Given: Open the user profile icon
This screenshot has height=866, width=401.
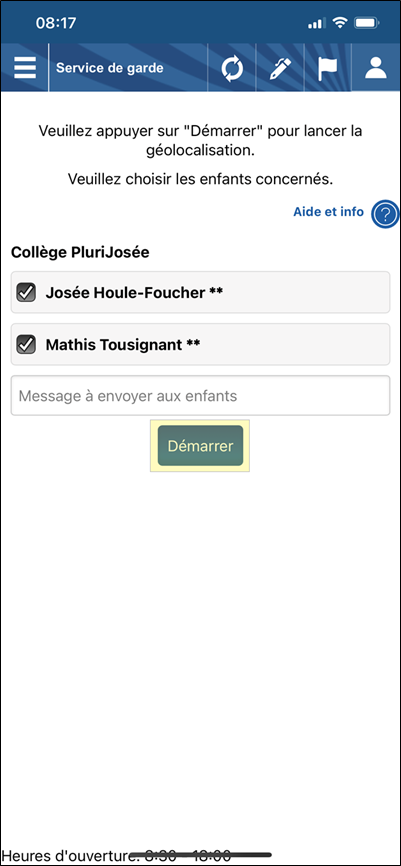Looking at the screenshot, I should [376, 68].
